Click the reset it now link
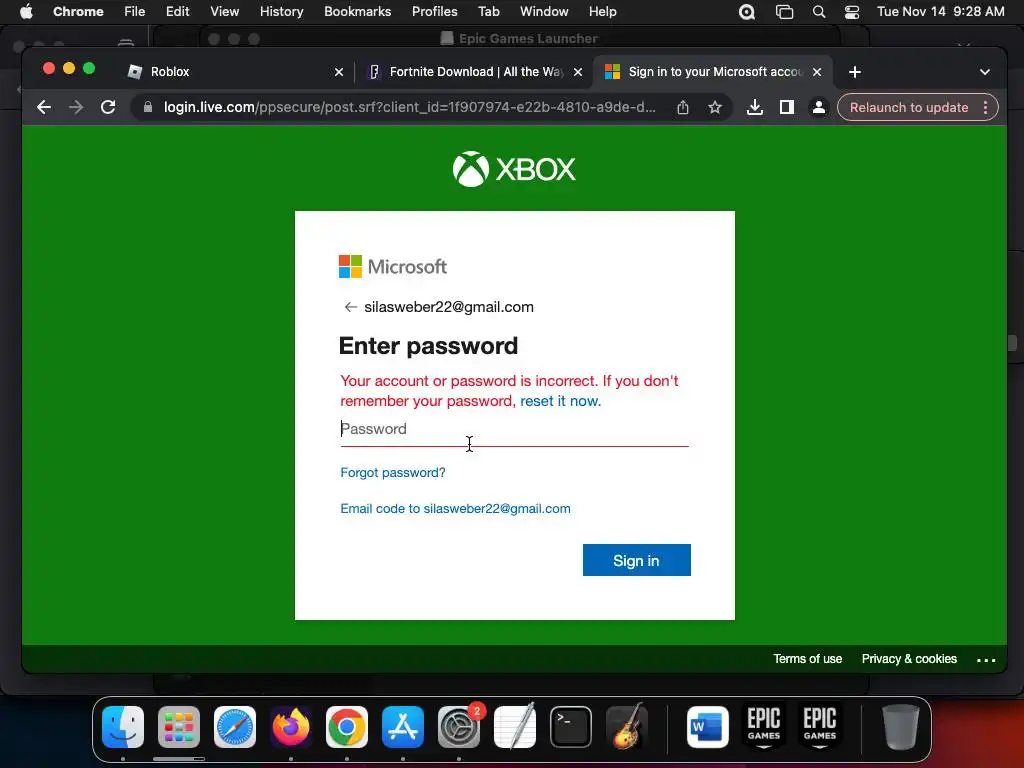 [x=560, y=401]
